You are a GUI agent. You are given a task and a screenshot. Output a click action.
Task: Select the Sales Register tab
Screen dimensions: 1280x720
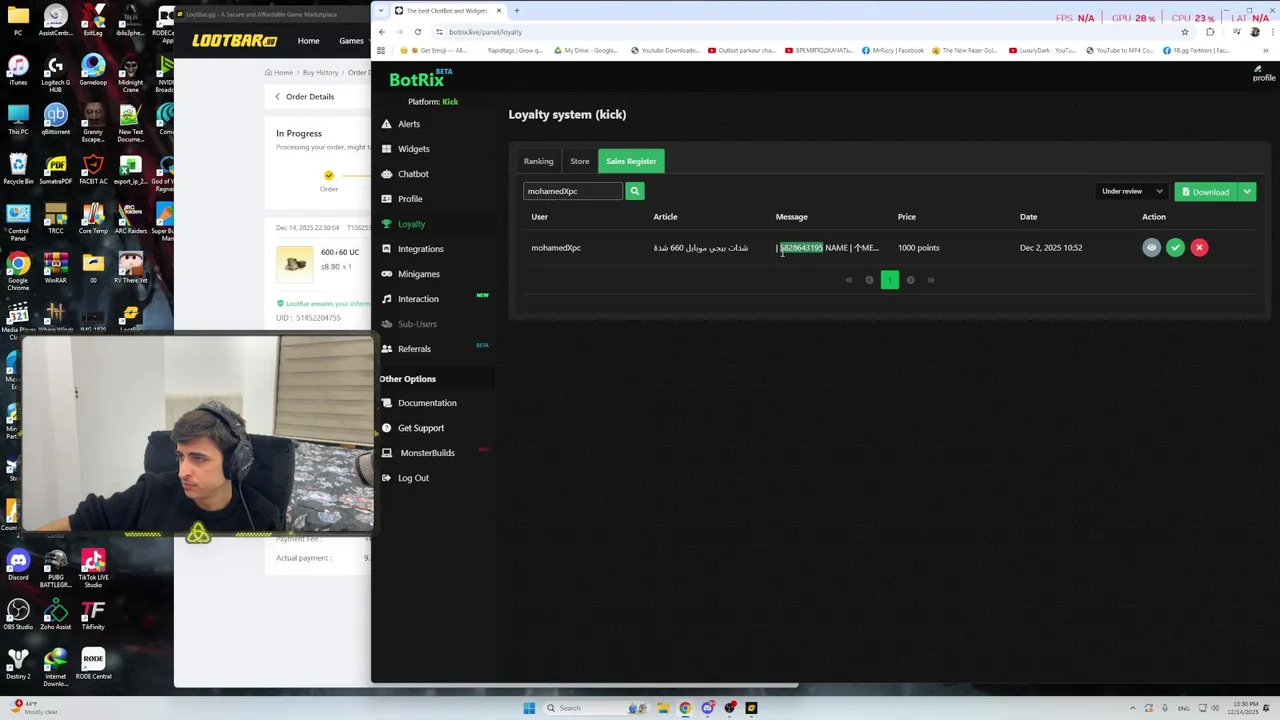point(631,161)
